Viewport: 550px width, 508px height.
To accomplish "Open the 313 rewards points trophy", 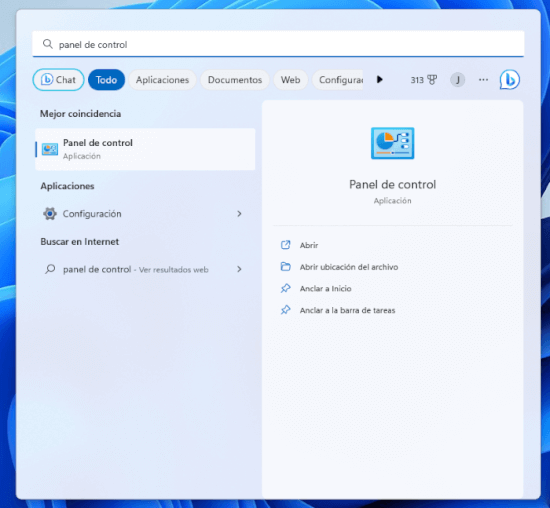I will click(x=424, y=80).
